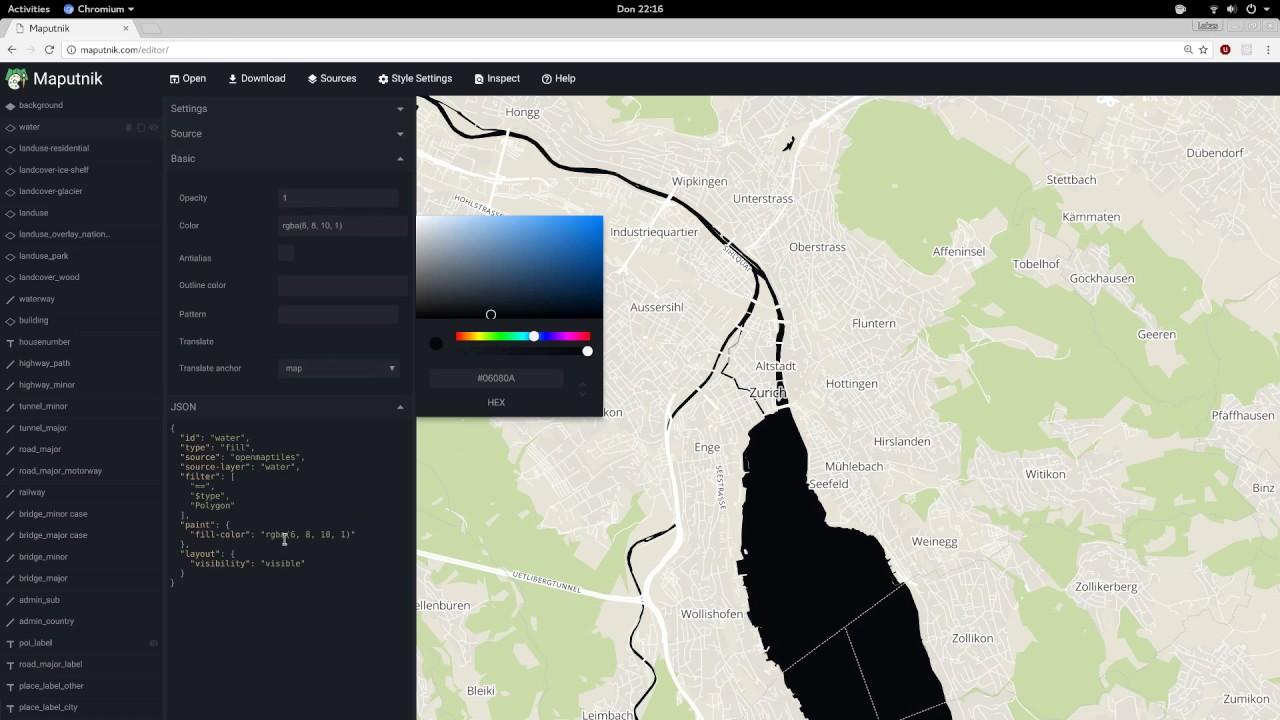Click the poi_label layer text icon
Screen dimensions: 1280x720
pos(10,644)
